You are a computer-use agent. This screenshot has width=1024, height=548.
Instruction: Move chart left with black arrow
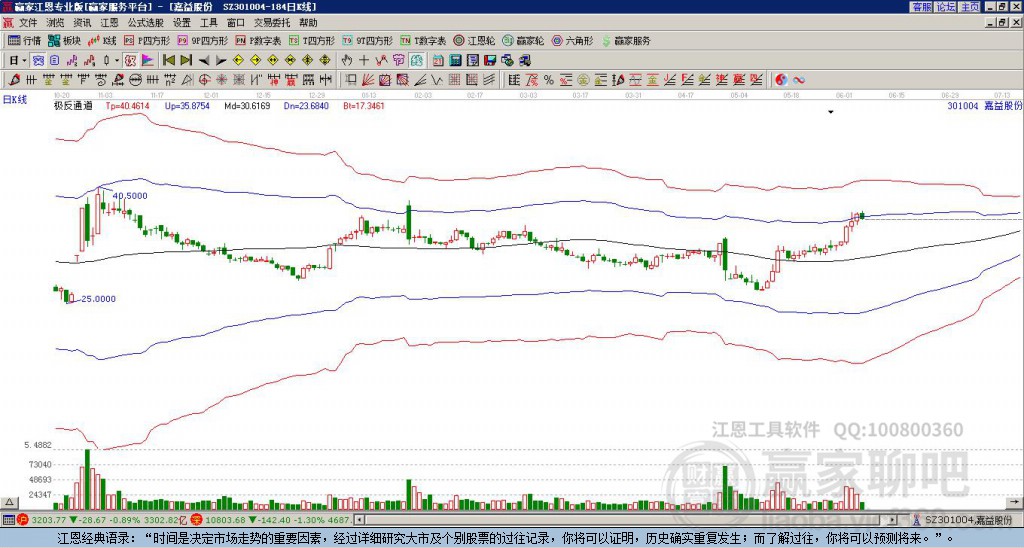204,60
